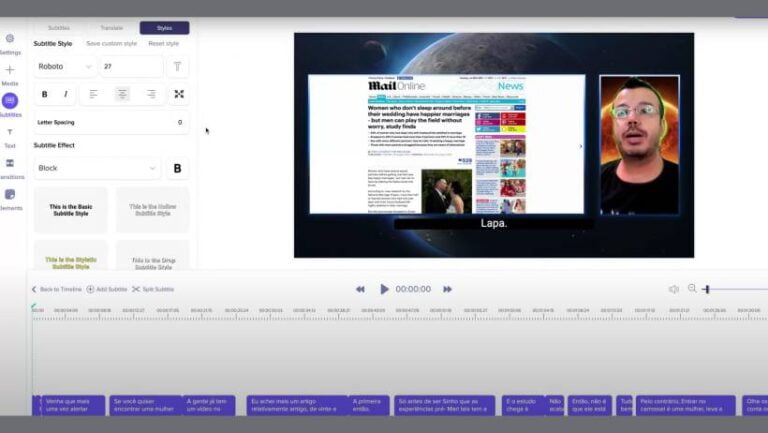This screenshot has width=768, height=433.
Task: Open Settings in the left sidebar
Action: [x=10, y=40]
